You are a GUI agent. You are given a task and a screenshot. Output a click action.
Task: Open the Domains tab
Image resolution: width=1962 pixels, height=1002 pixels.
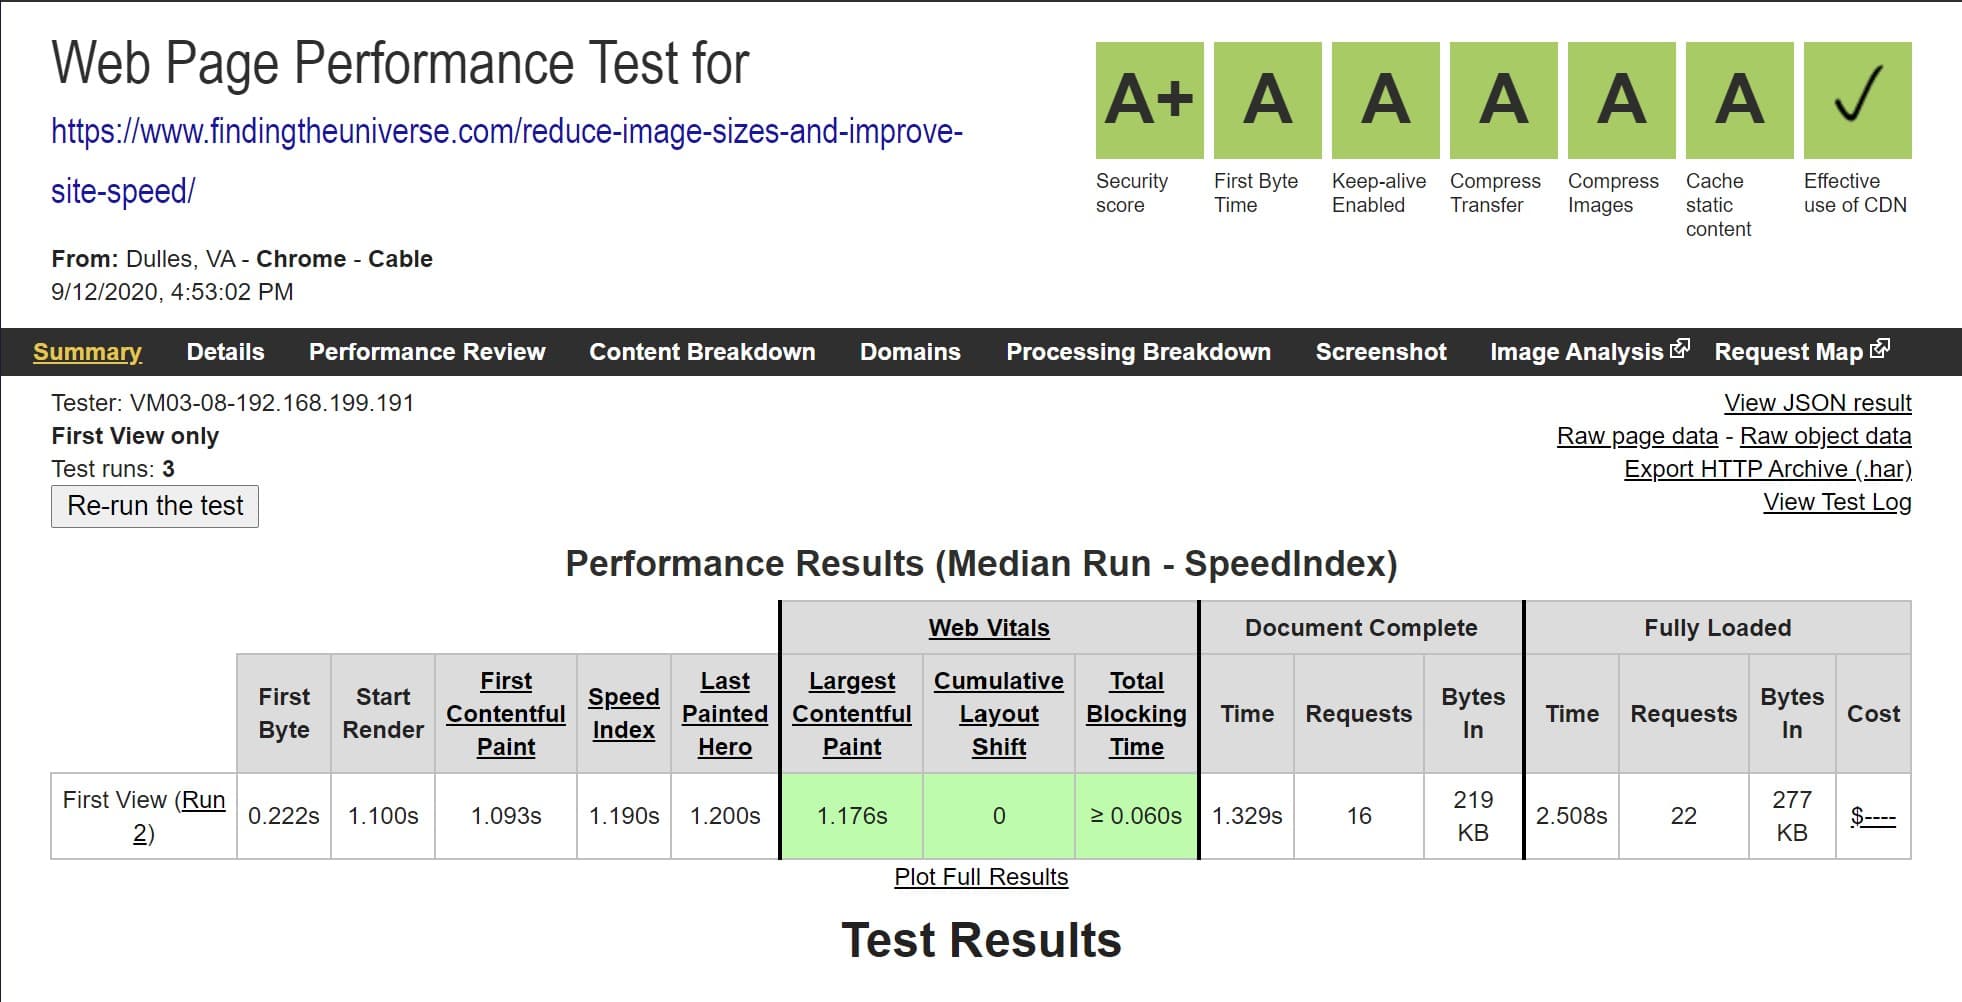point(909,351)
